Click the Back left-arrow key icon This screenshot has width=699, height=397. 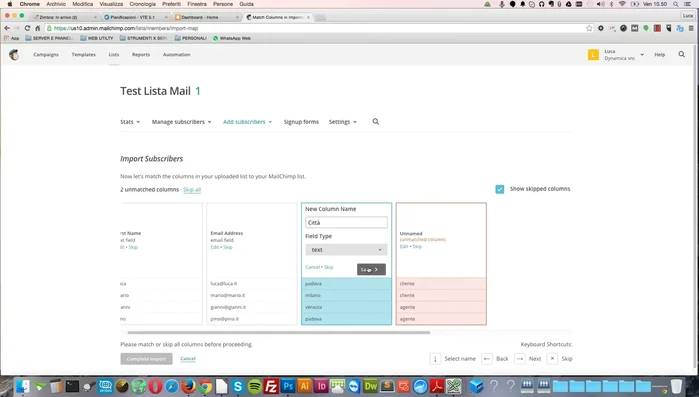point(487,359)
